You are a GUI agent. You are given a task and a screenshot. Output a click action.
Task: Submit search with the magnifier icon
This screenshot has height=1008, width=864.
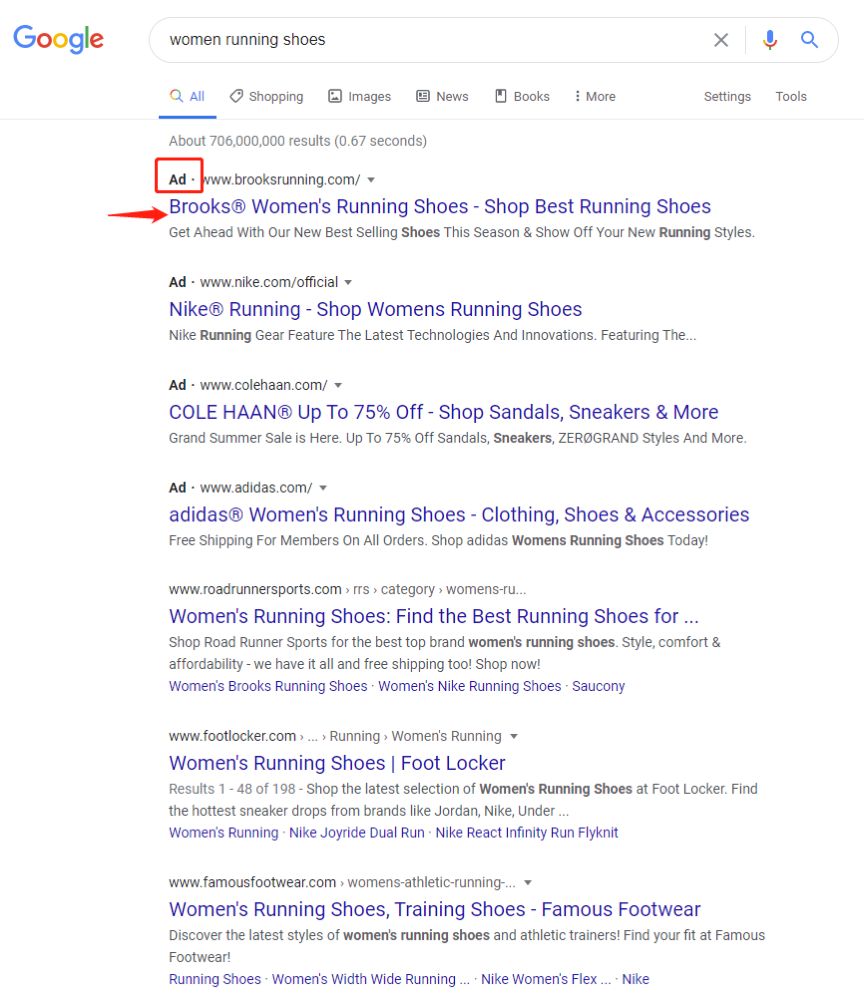coord(809,40)
